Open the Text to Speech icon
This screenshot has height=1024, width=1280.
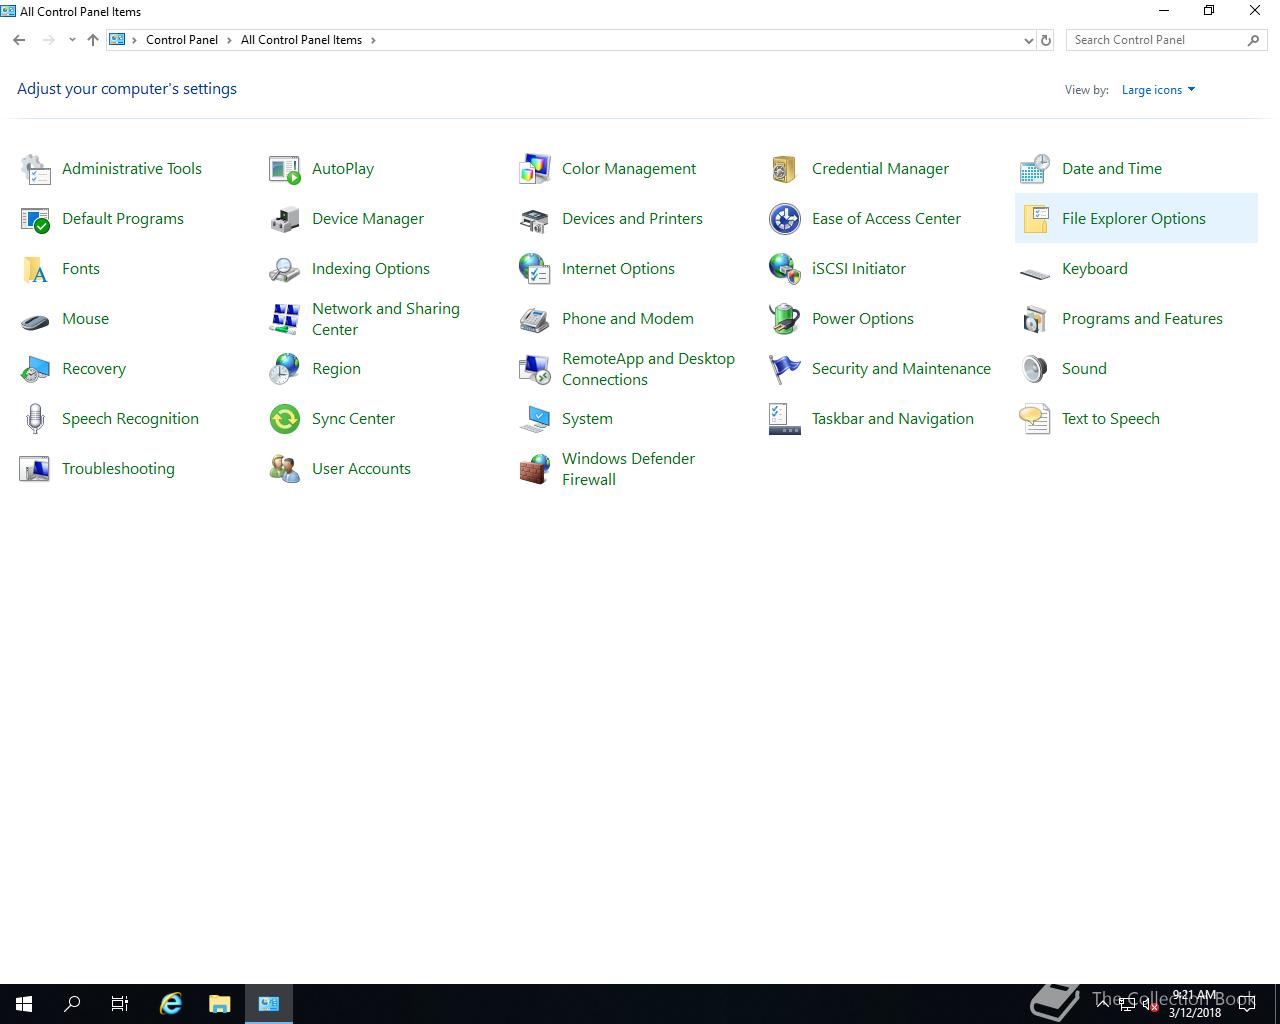1035,419
